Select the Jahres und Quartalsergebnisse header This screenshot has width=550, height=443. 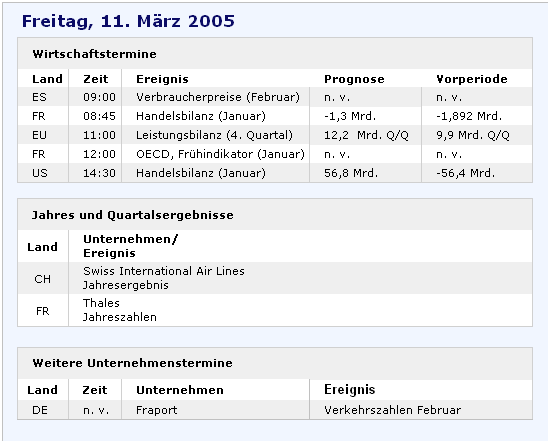[133, 215]
